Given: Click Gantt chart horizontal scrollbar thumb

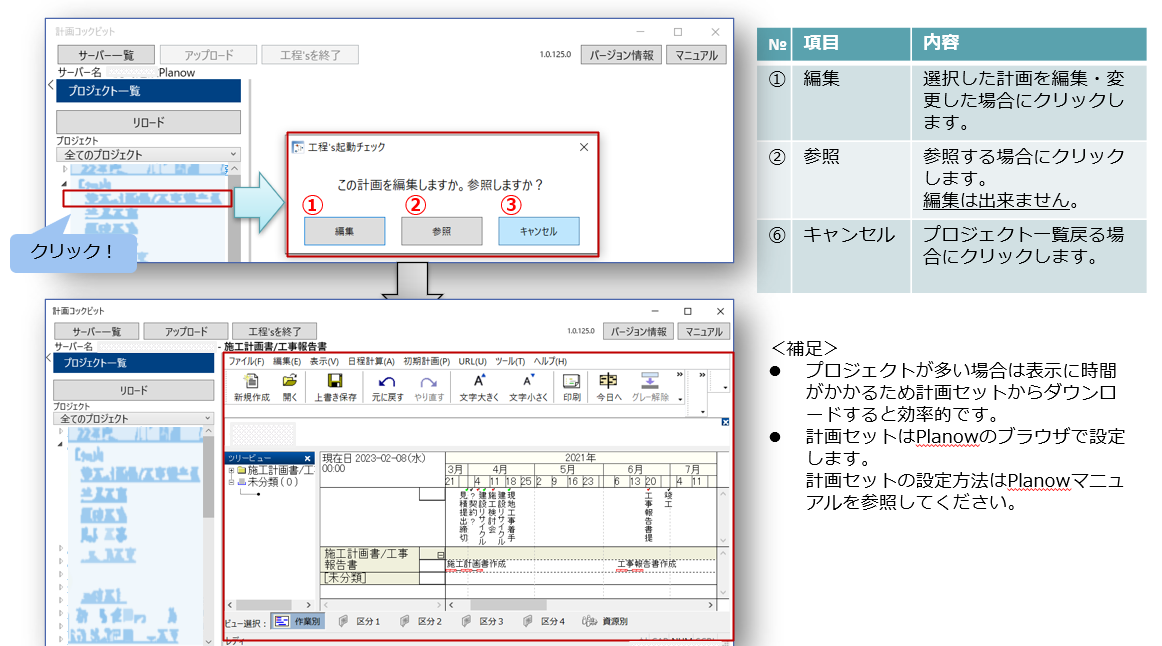Looking at the screenshot, I should pos(508,605).
